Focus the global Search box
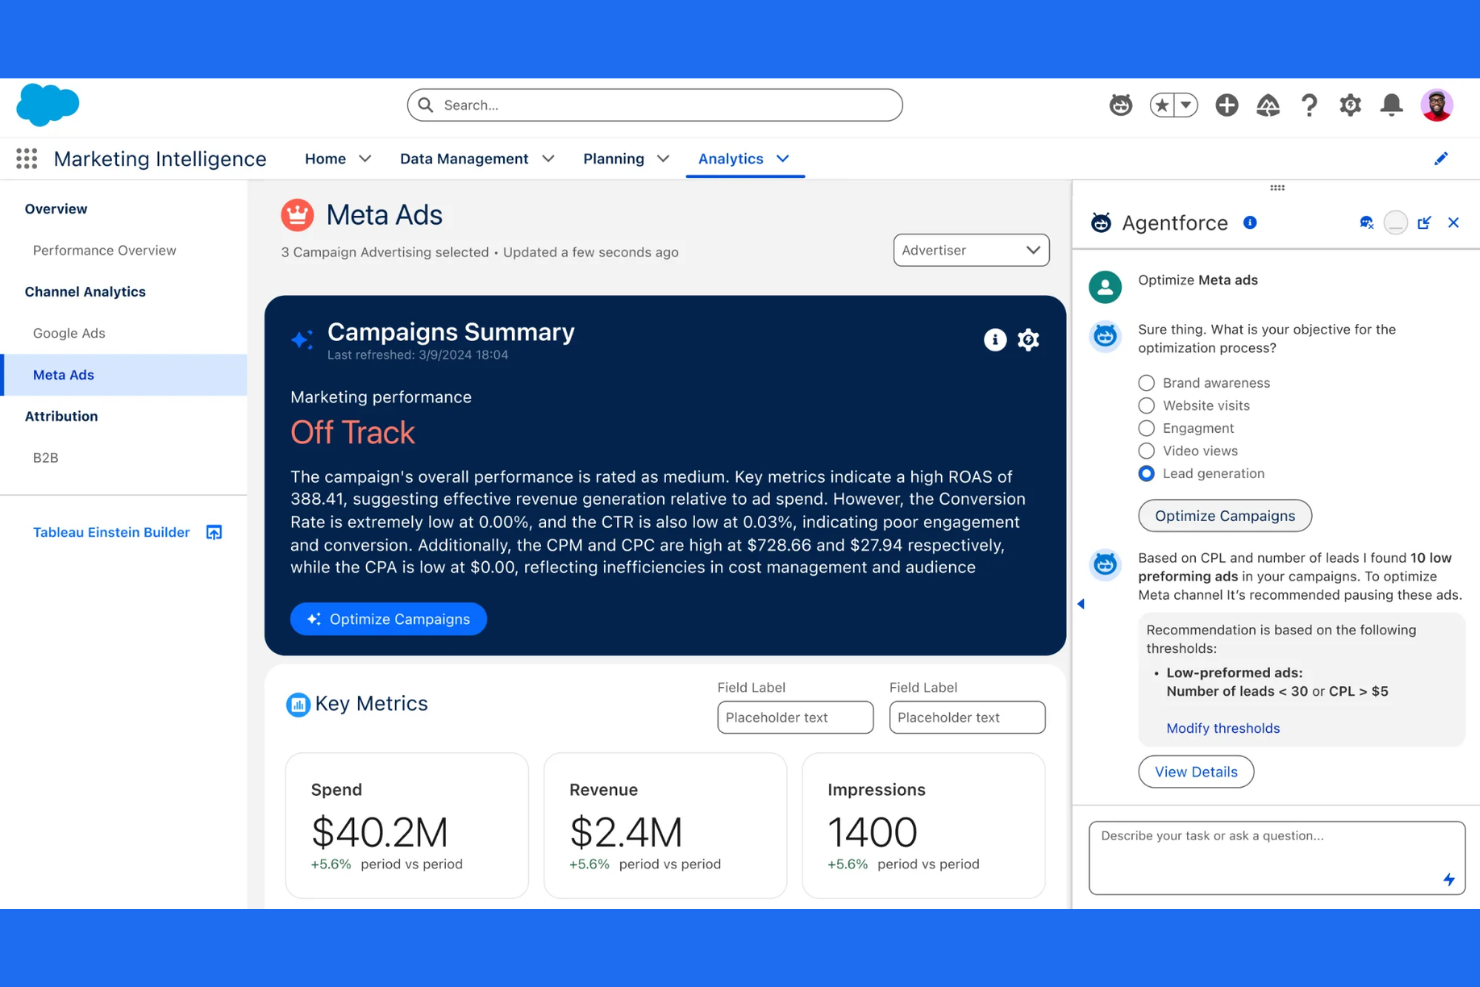Screen dimensions: 1480x987 (655, 105)
